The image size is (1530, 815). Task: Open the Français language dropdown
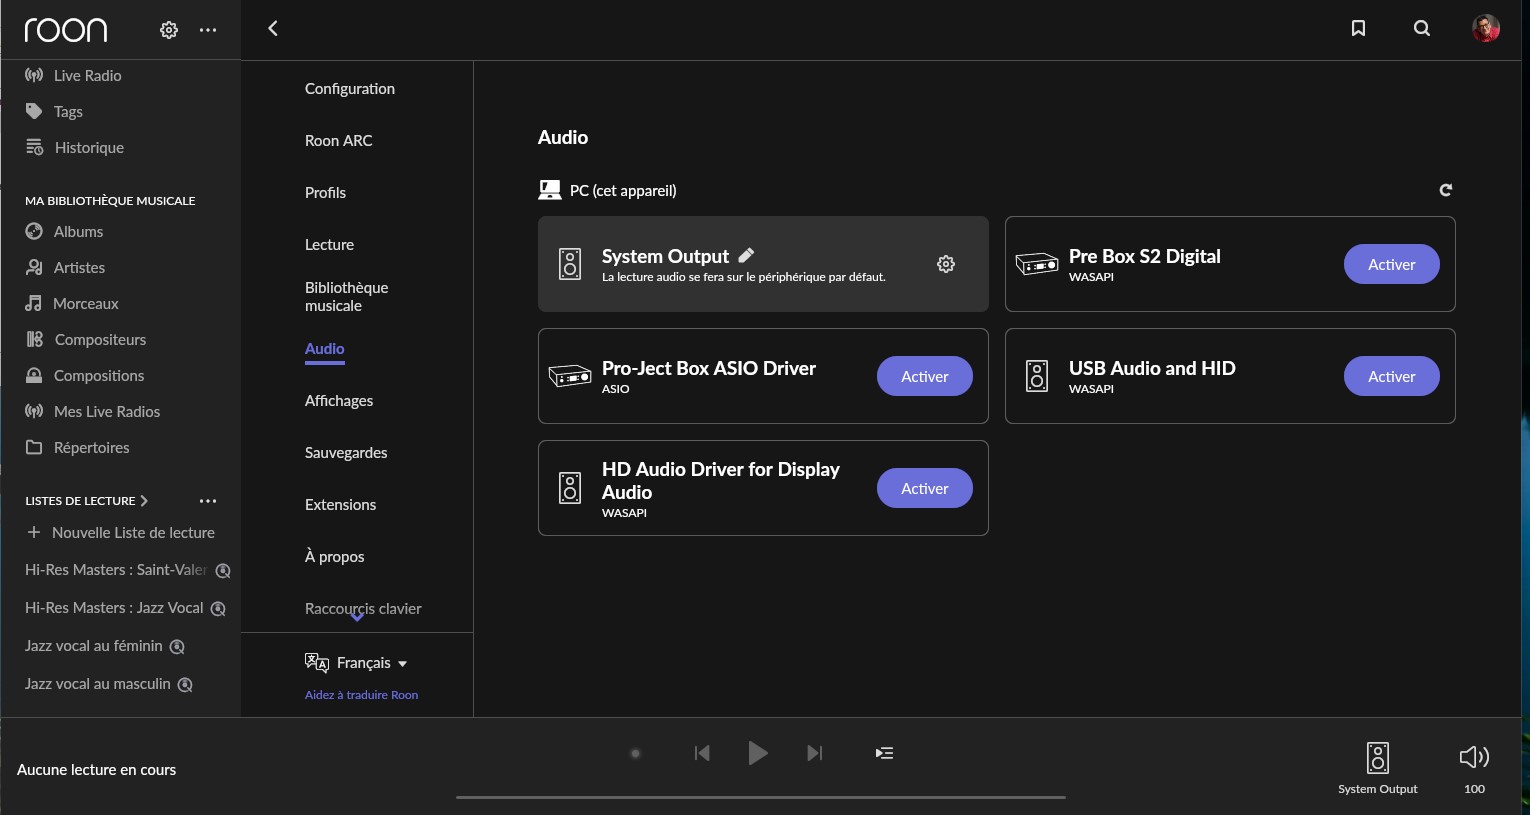click(356, 663)
